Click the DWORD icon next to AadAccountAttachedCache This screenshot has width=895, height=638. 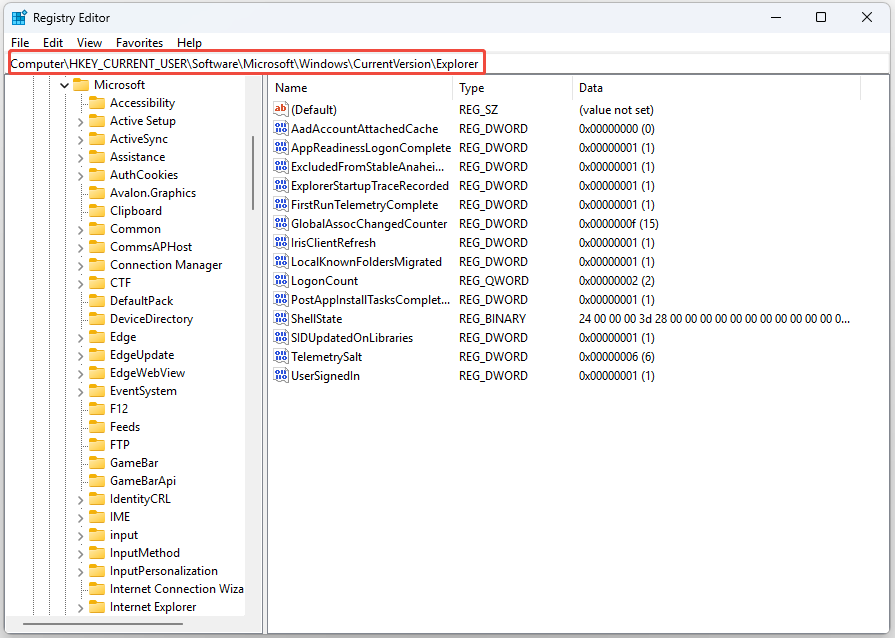click(x=281, y=129)
